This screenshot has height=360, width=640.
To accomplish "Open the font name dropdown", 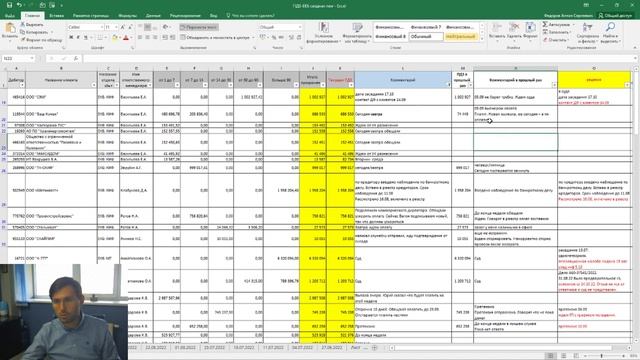I will [101, 27].
